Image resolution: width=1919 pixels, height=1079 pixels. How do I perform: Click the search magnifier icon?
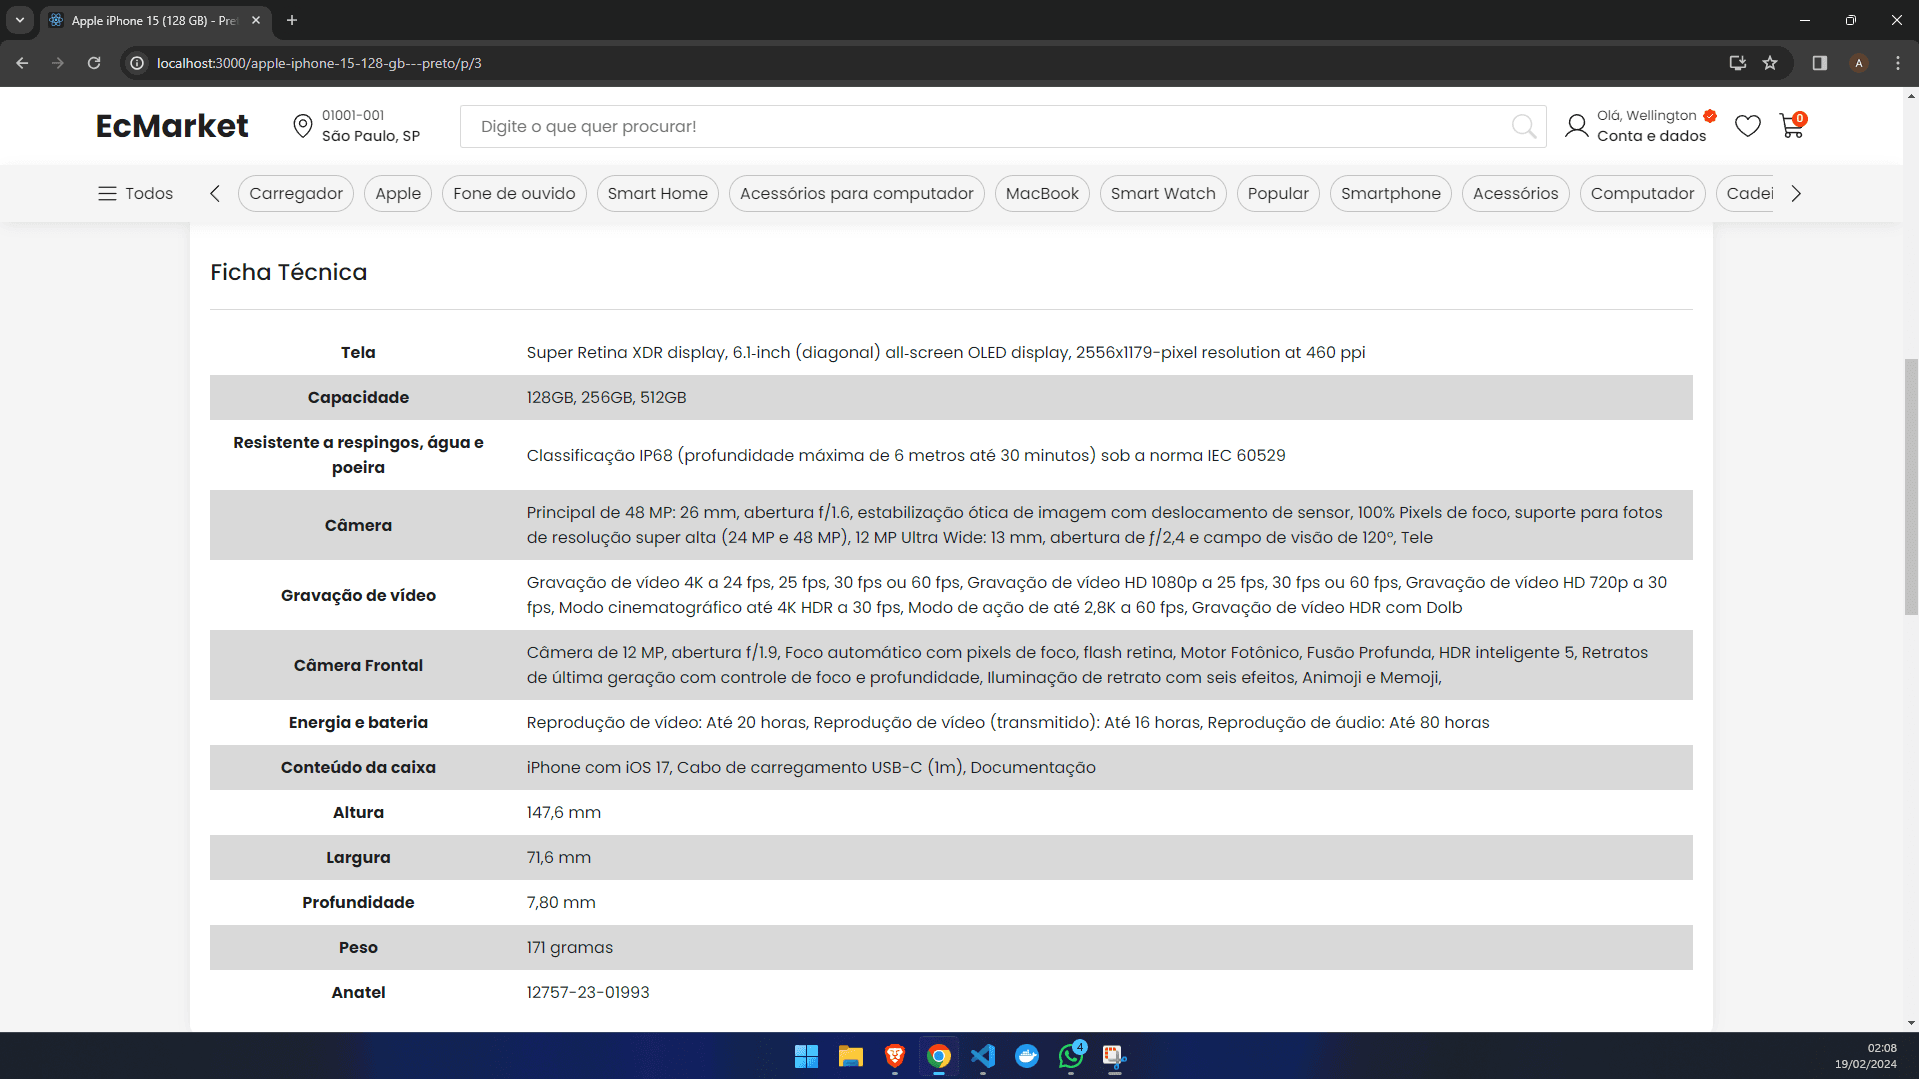point(1524,126)
